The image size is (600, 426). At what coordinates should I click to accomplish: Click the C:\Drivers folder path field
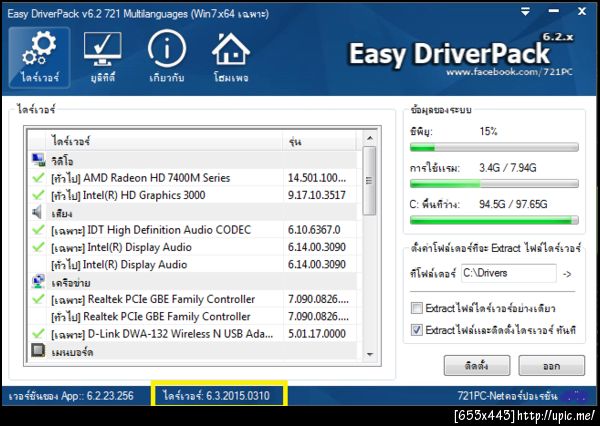509,273
